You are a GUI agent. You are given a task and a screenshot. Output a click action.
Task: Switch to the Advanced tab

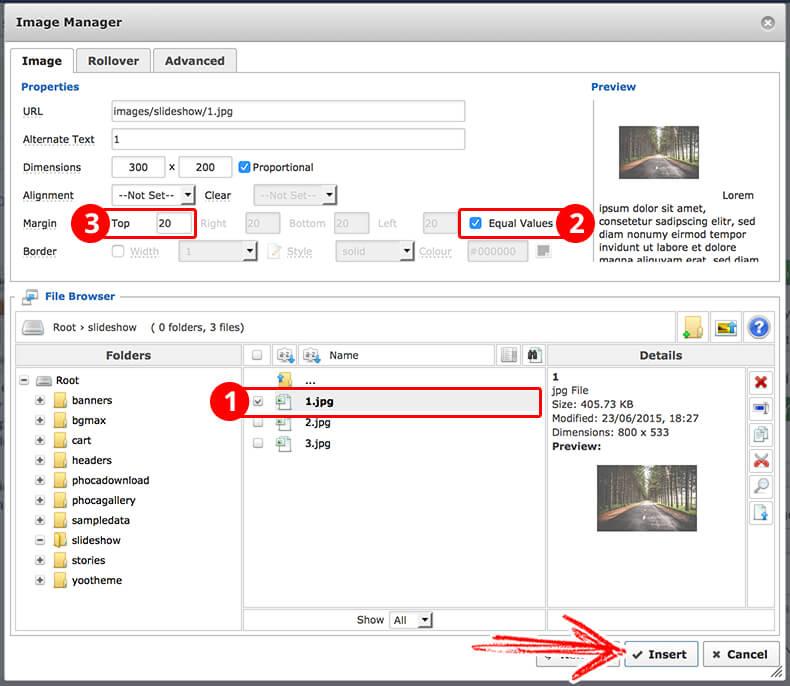pos(195,61)
